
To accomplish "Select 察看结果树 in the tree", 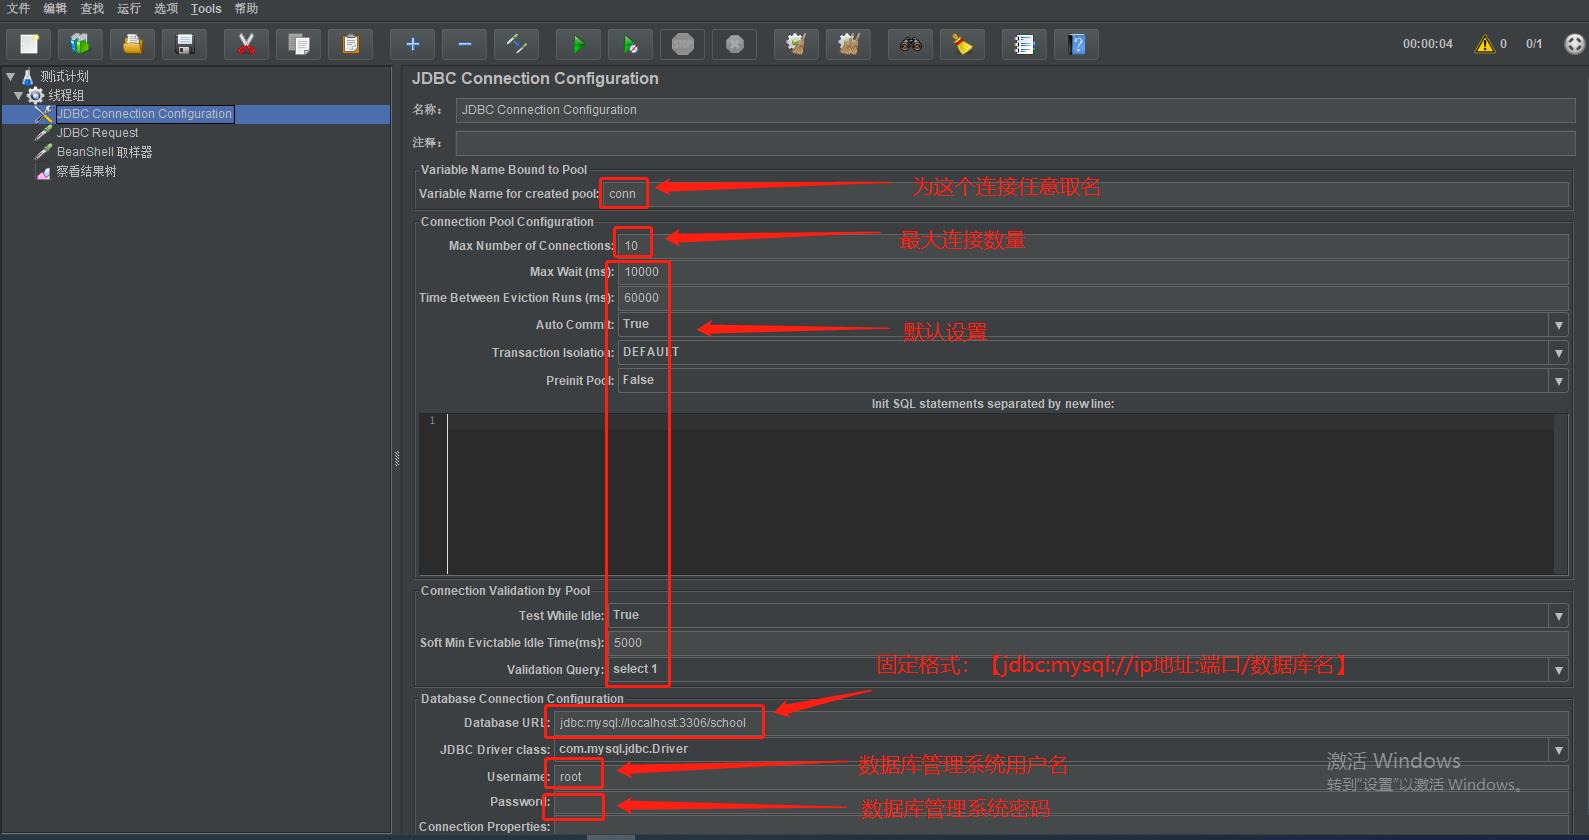I will tap(86, 171).
